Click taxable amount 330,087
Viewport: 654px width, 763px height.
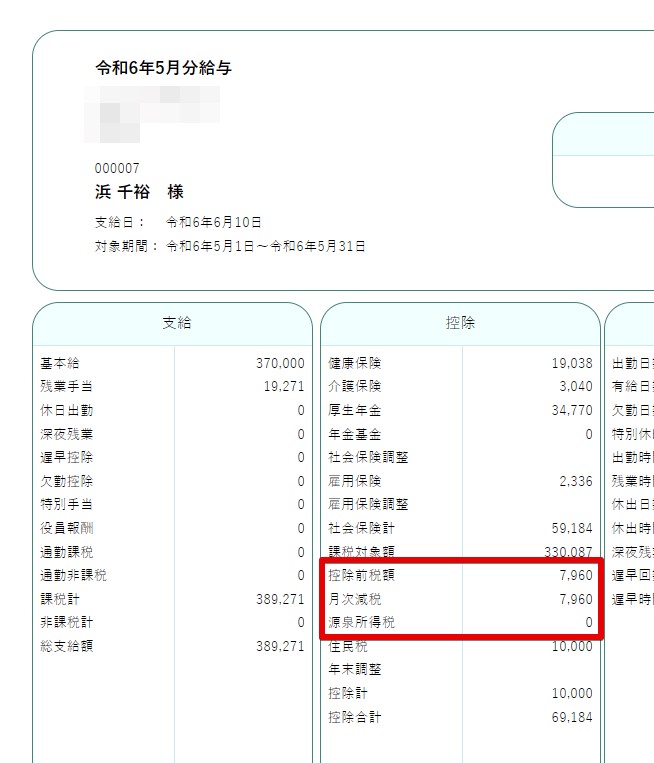568,552
